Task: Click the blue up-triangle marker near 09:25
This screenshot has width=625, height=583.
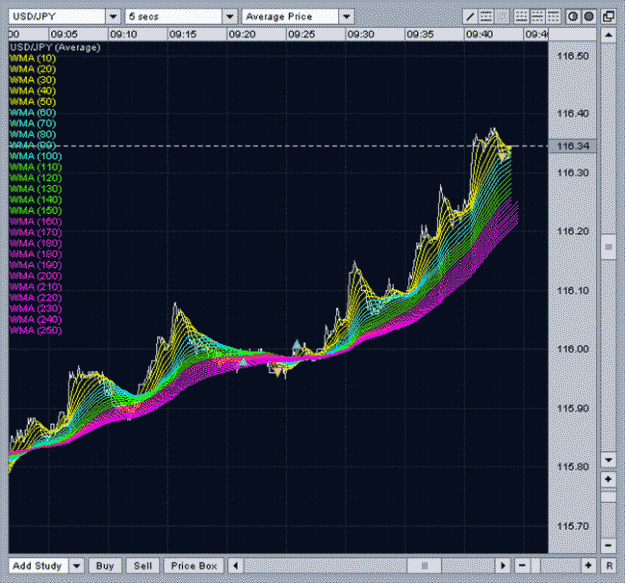Action: pos(297,344)
